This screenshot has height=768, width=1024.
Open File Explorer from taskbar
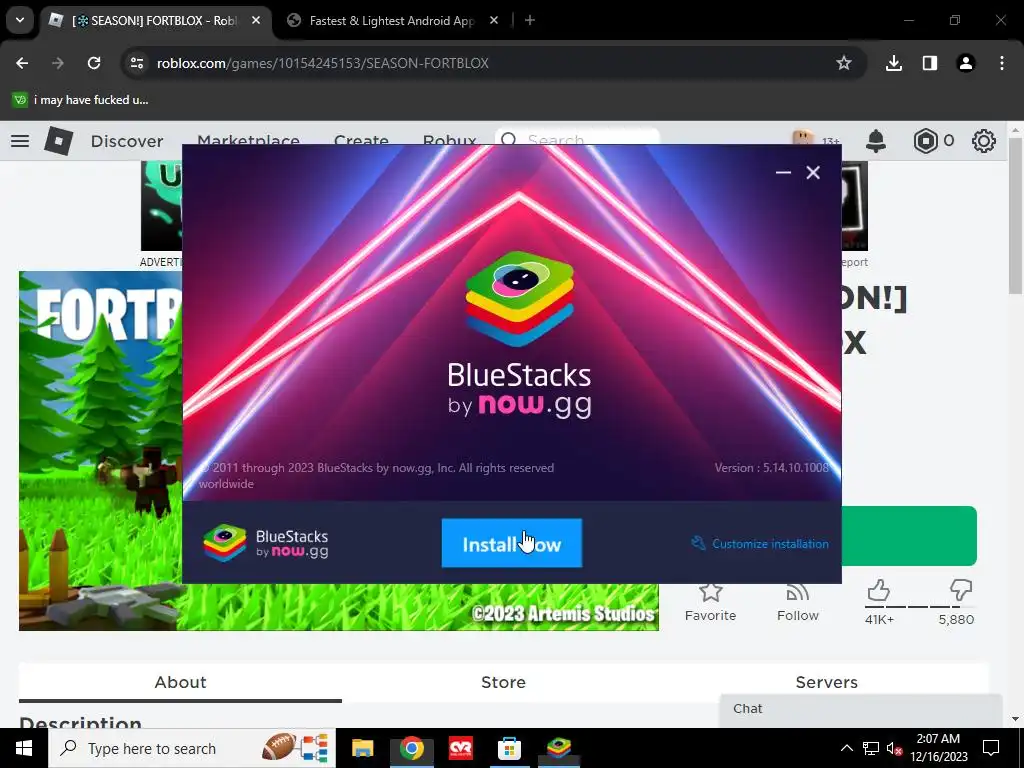coord(362,748)
